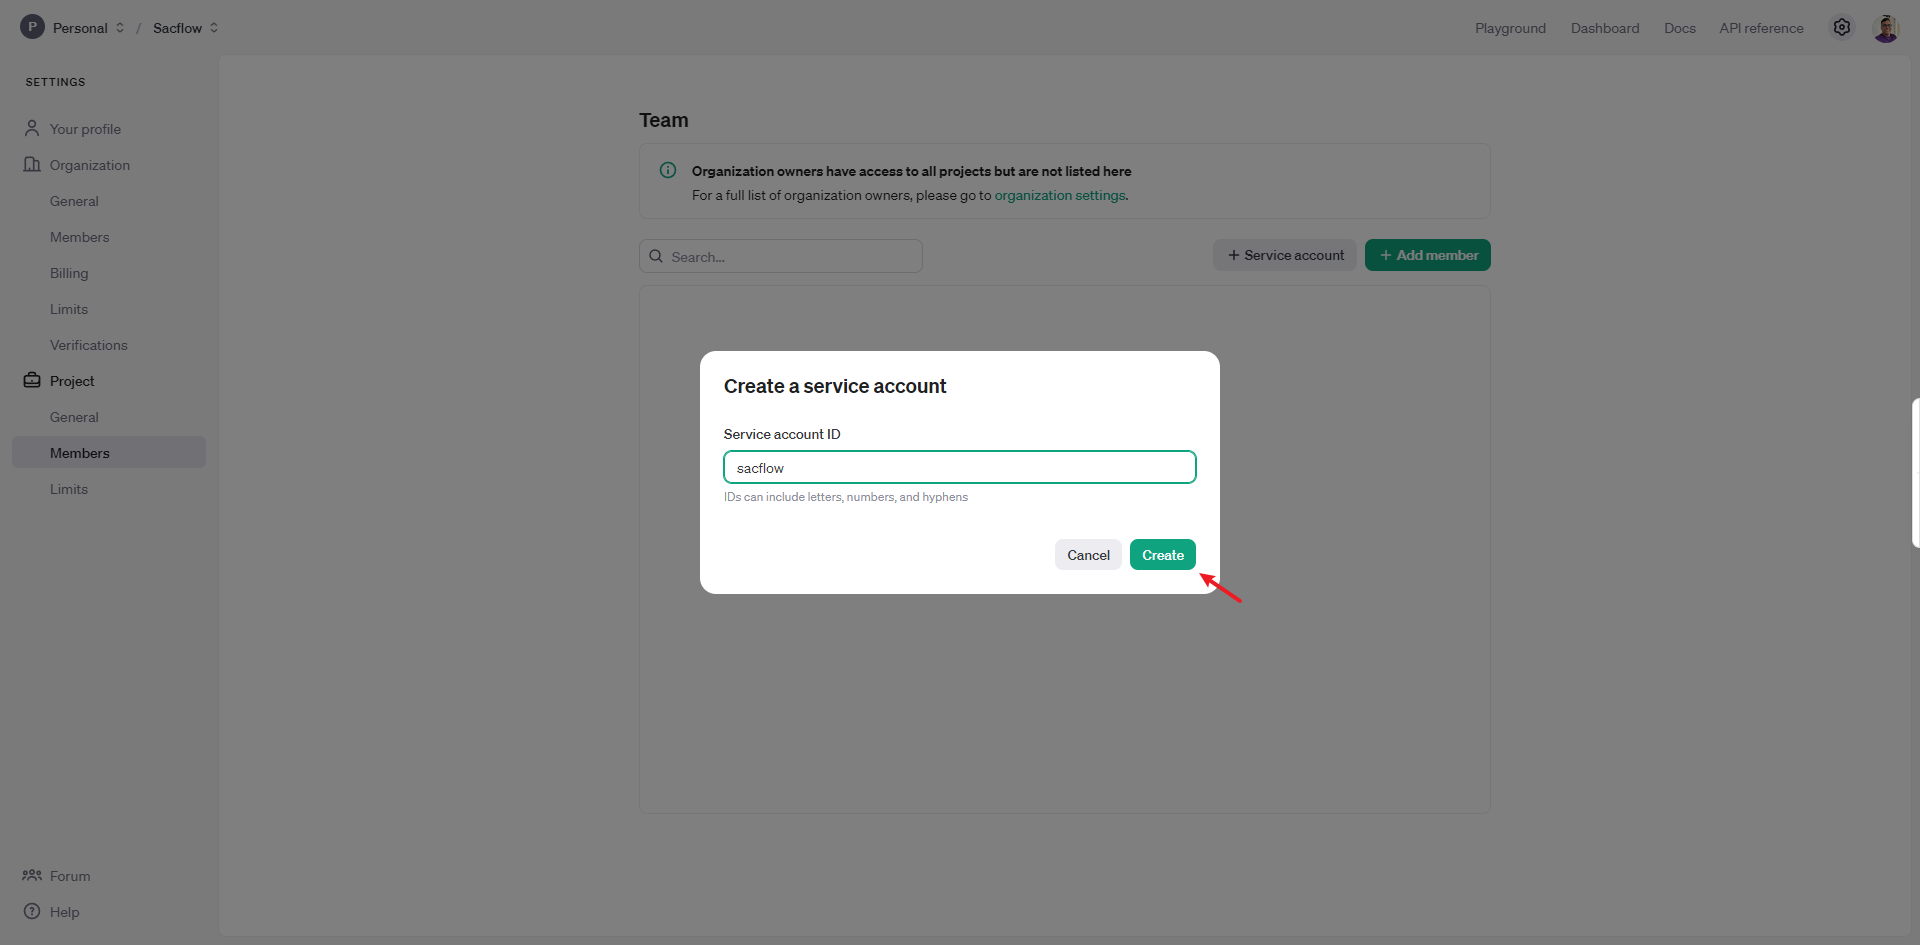
Task: Open the Playground tab
Action: 1510,28
